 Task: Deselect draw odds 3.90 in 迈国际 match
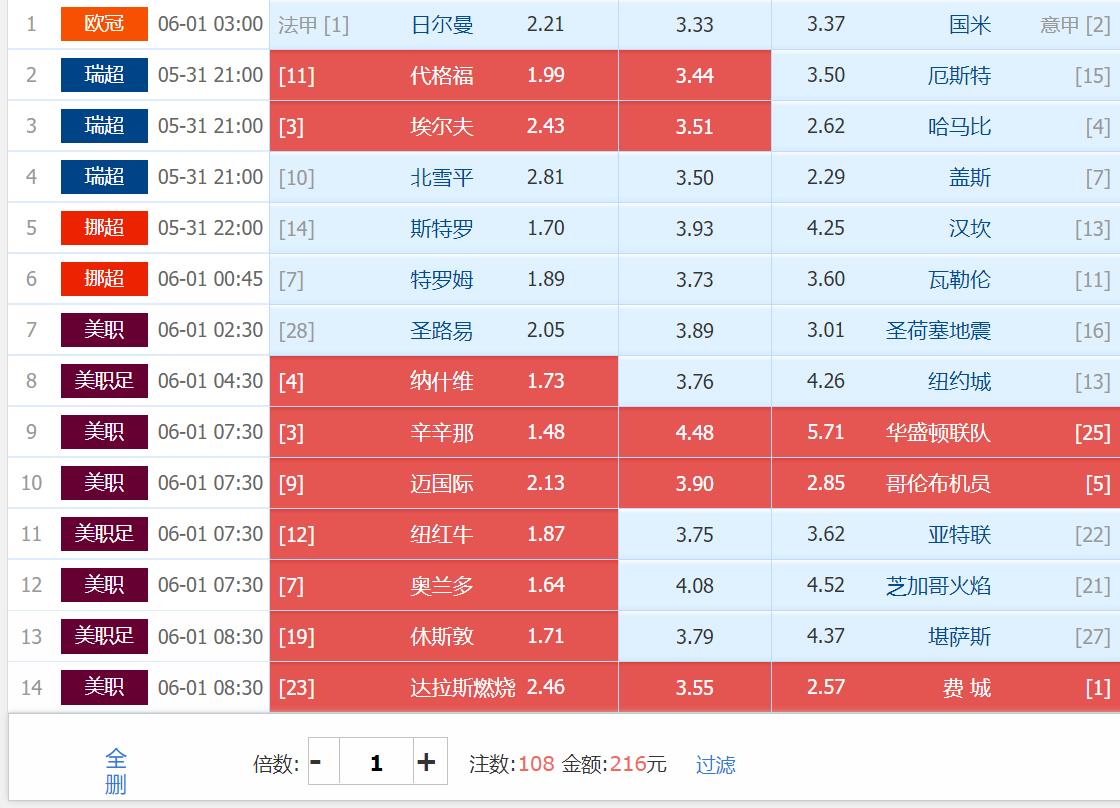tap(695, 483)
